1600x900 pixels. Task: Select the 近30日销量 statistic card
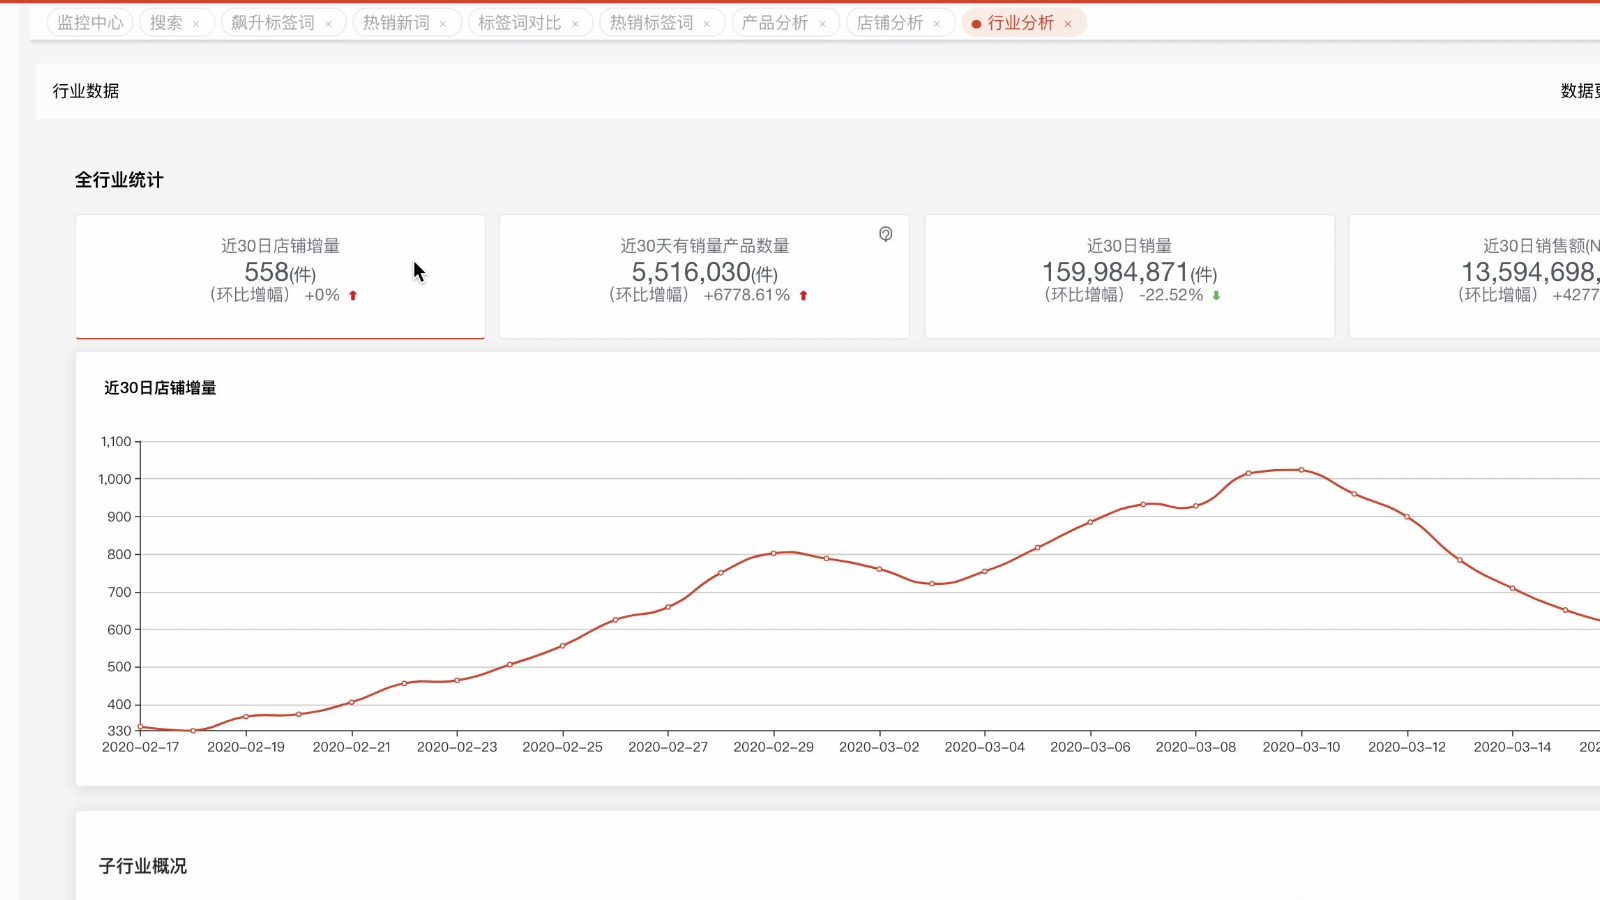click(x=1129, y=276)
